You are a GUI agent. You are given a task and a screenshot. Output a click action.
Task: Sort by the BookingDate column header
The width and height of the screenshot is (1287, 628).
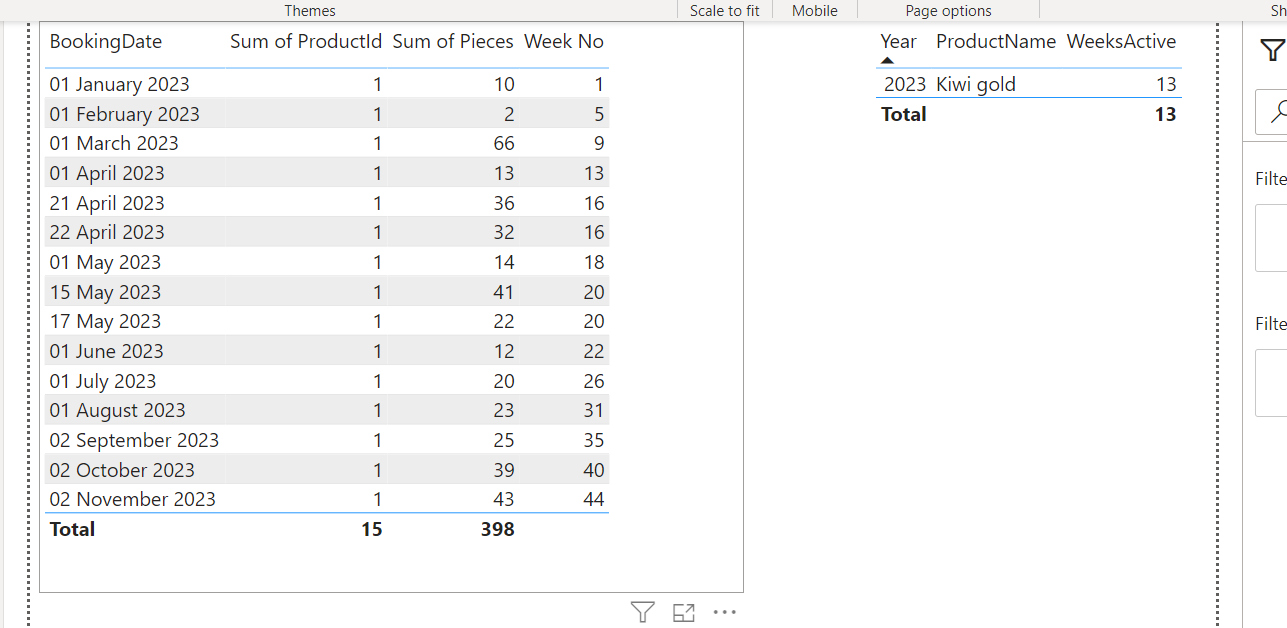(x=106, y=42)
